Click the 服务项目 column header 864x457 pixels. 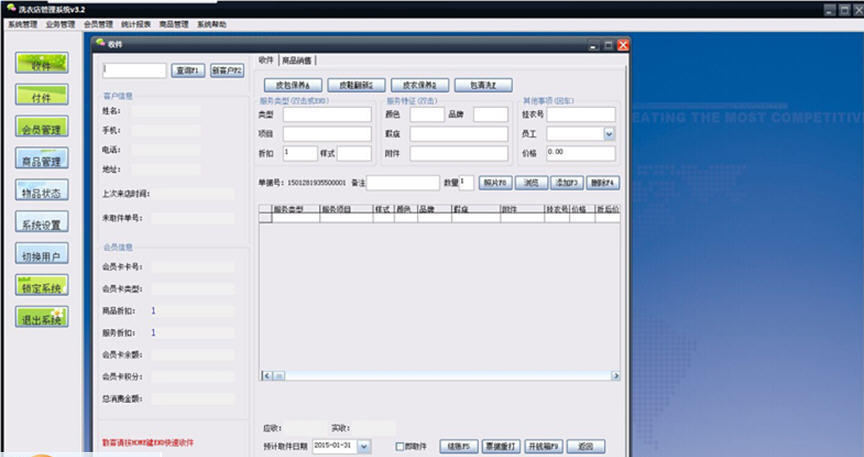(x=346, y=209)
